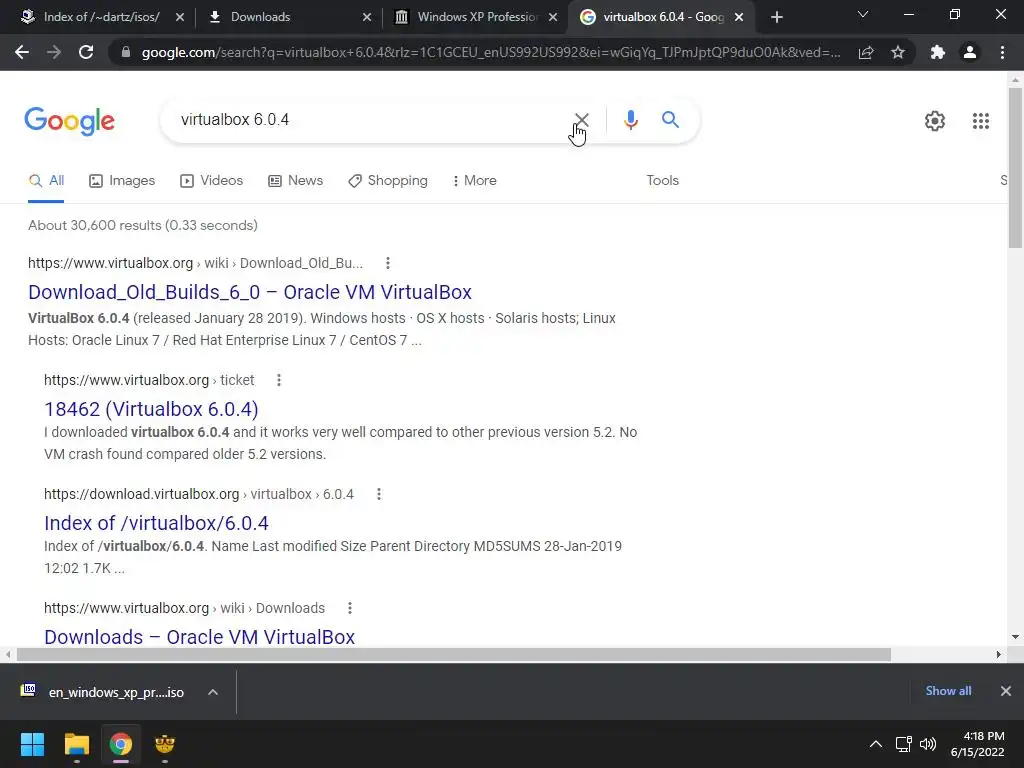Open the Google apps grid
Image resolution: width=1024 pixels, height=768 pixels.
[x=981, y=121]
